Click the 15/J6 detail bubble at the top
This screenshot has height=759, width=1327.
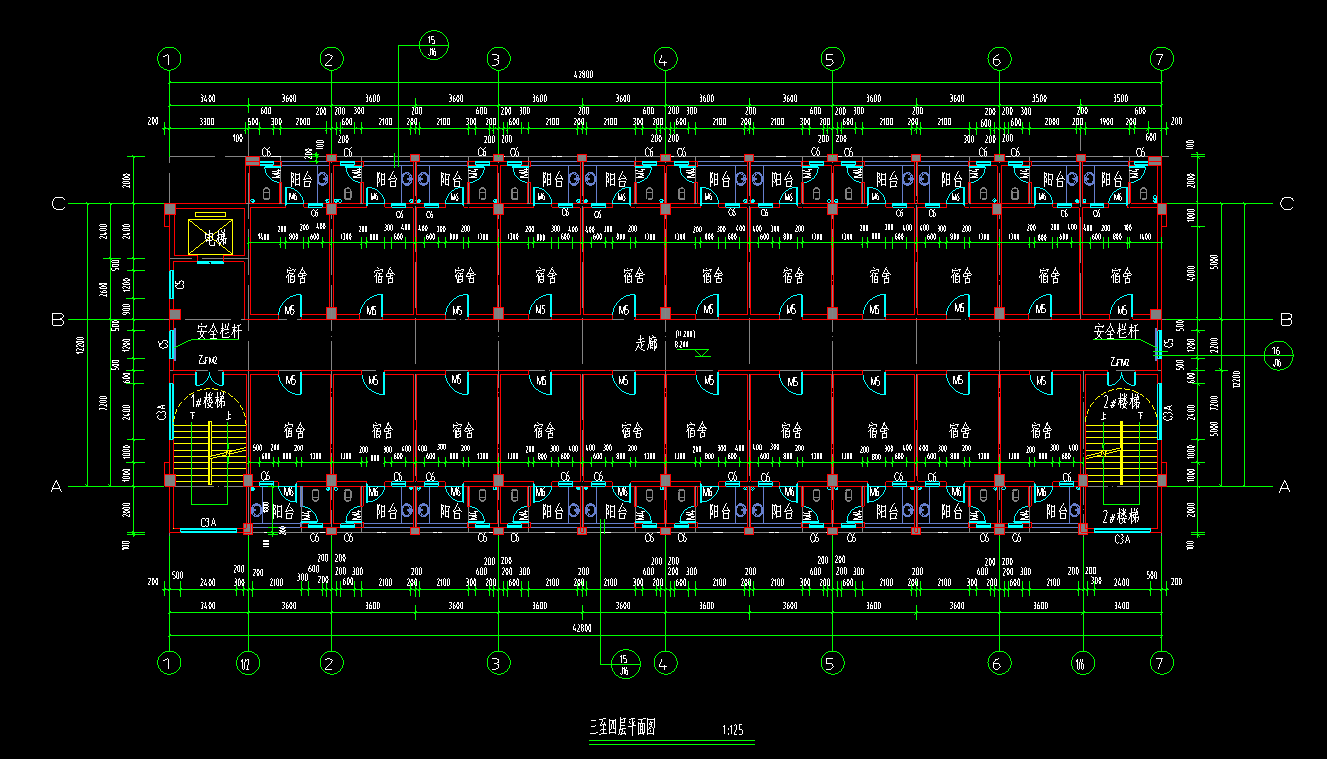(x=432, y=46)
